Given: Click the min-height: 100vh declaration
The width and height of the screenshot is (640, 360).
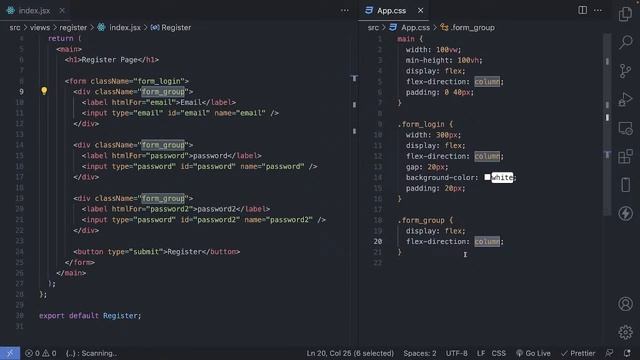Looking at the screenshot, I should pyautogui.click(x=444, y=60).
